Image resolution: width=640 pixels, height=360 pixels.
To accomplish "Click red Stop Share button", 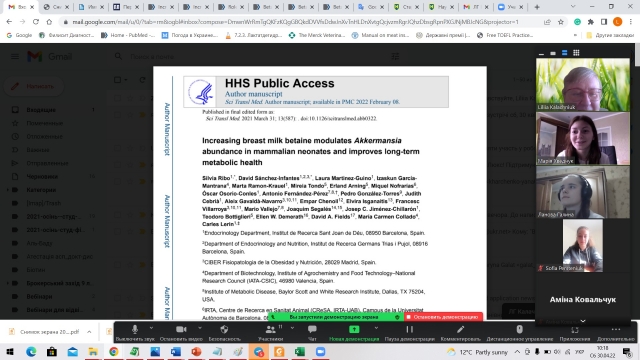I will coord(443,317).
